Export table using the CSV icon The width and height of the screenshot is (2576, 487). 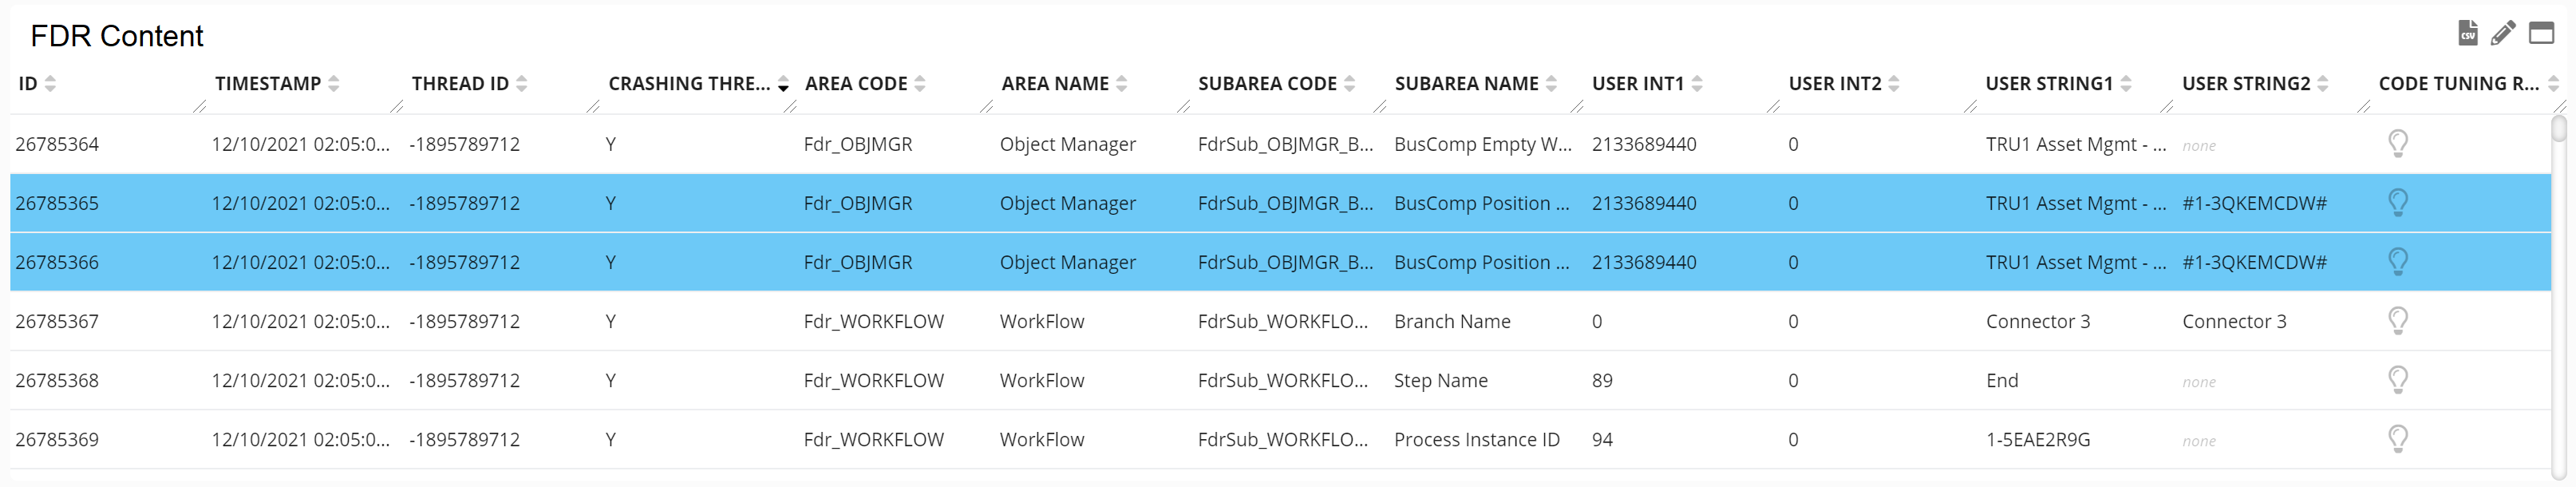pyautogui.click(x=2467, y=33)
